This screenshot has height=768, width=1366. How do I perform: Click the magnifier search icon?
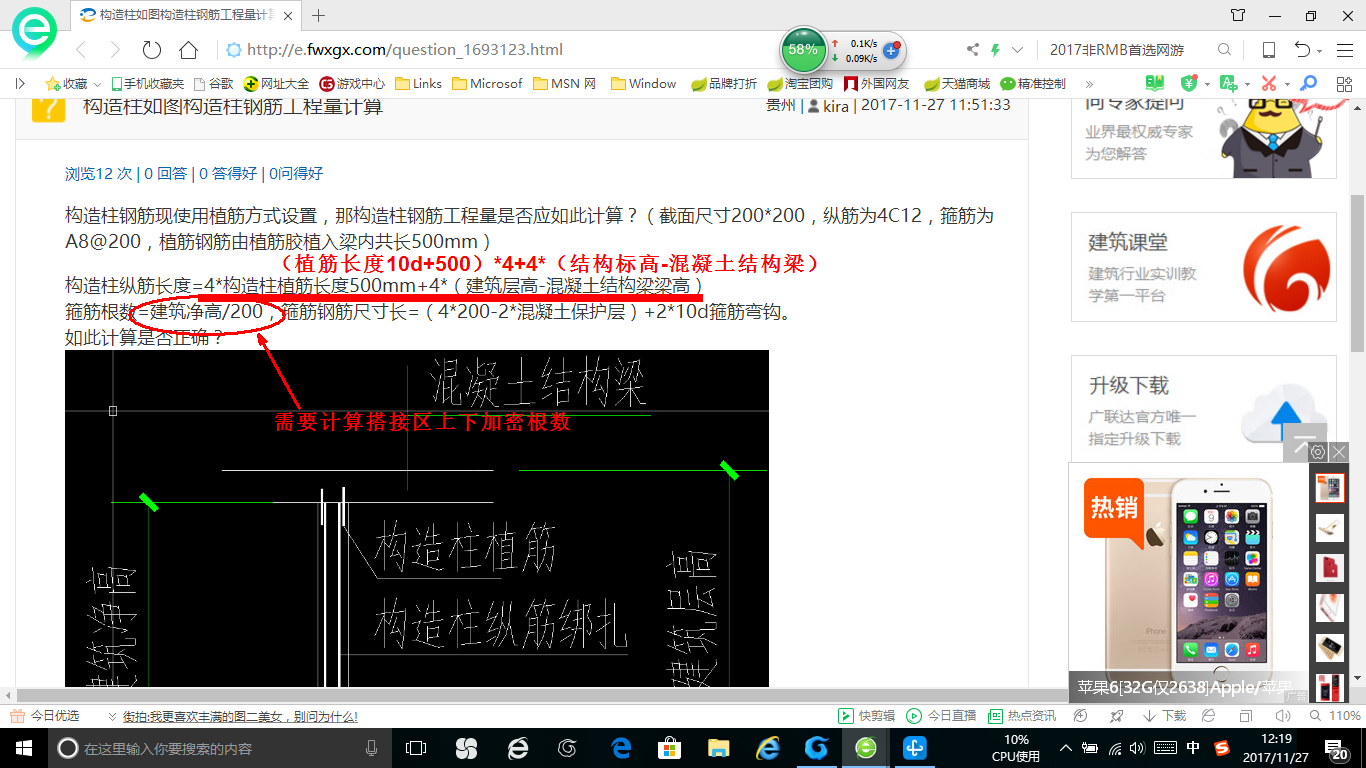1224,50
